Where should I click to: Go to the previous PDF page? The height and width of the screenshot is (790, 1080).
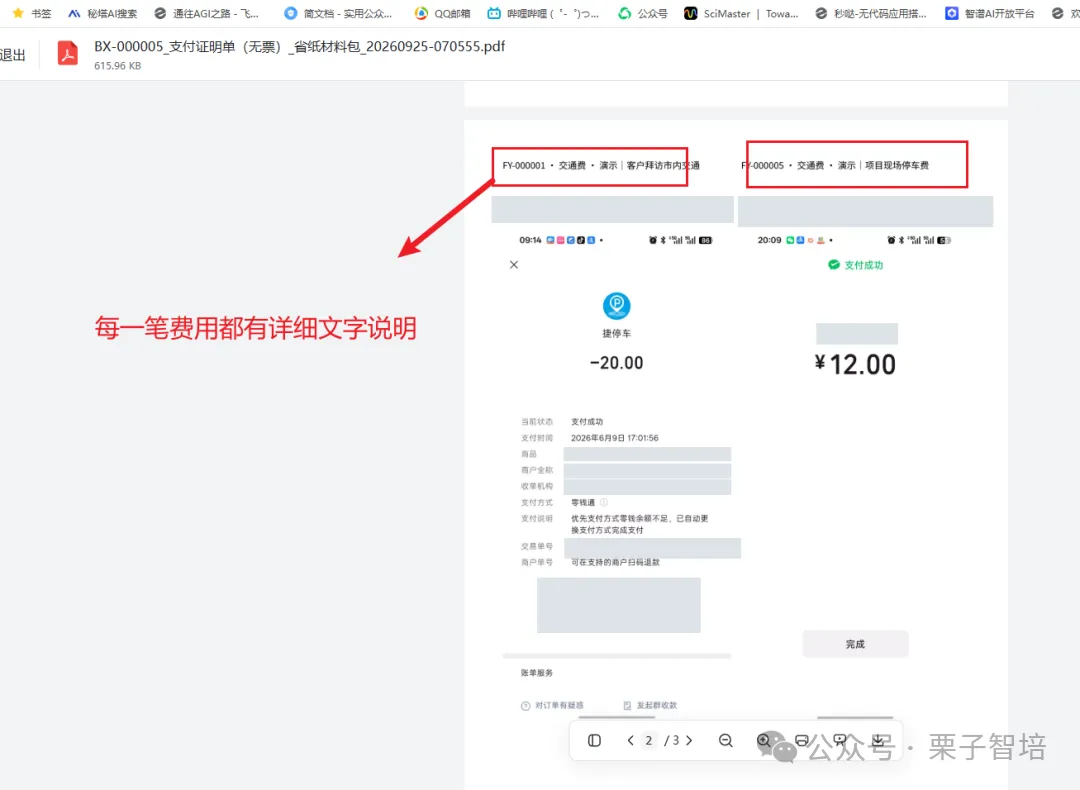click(x=630, y=740)
